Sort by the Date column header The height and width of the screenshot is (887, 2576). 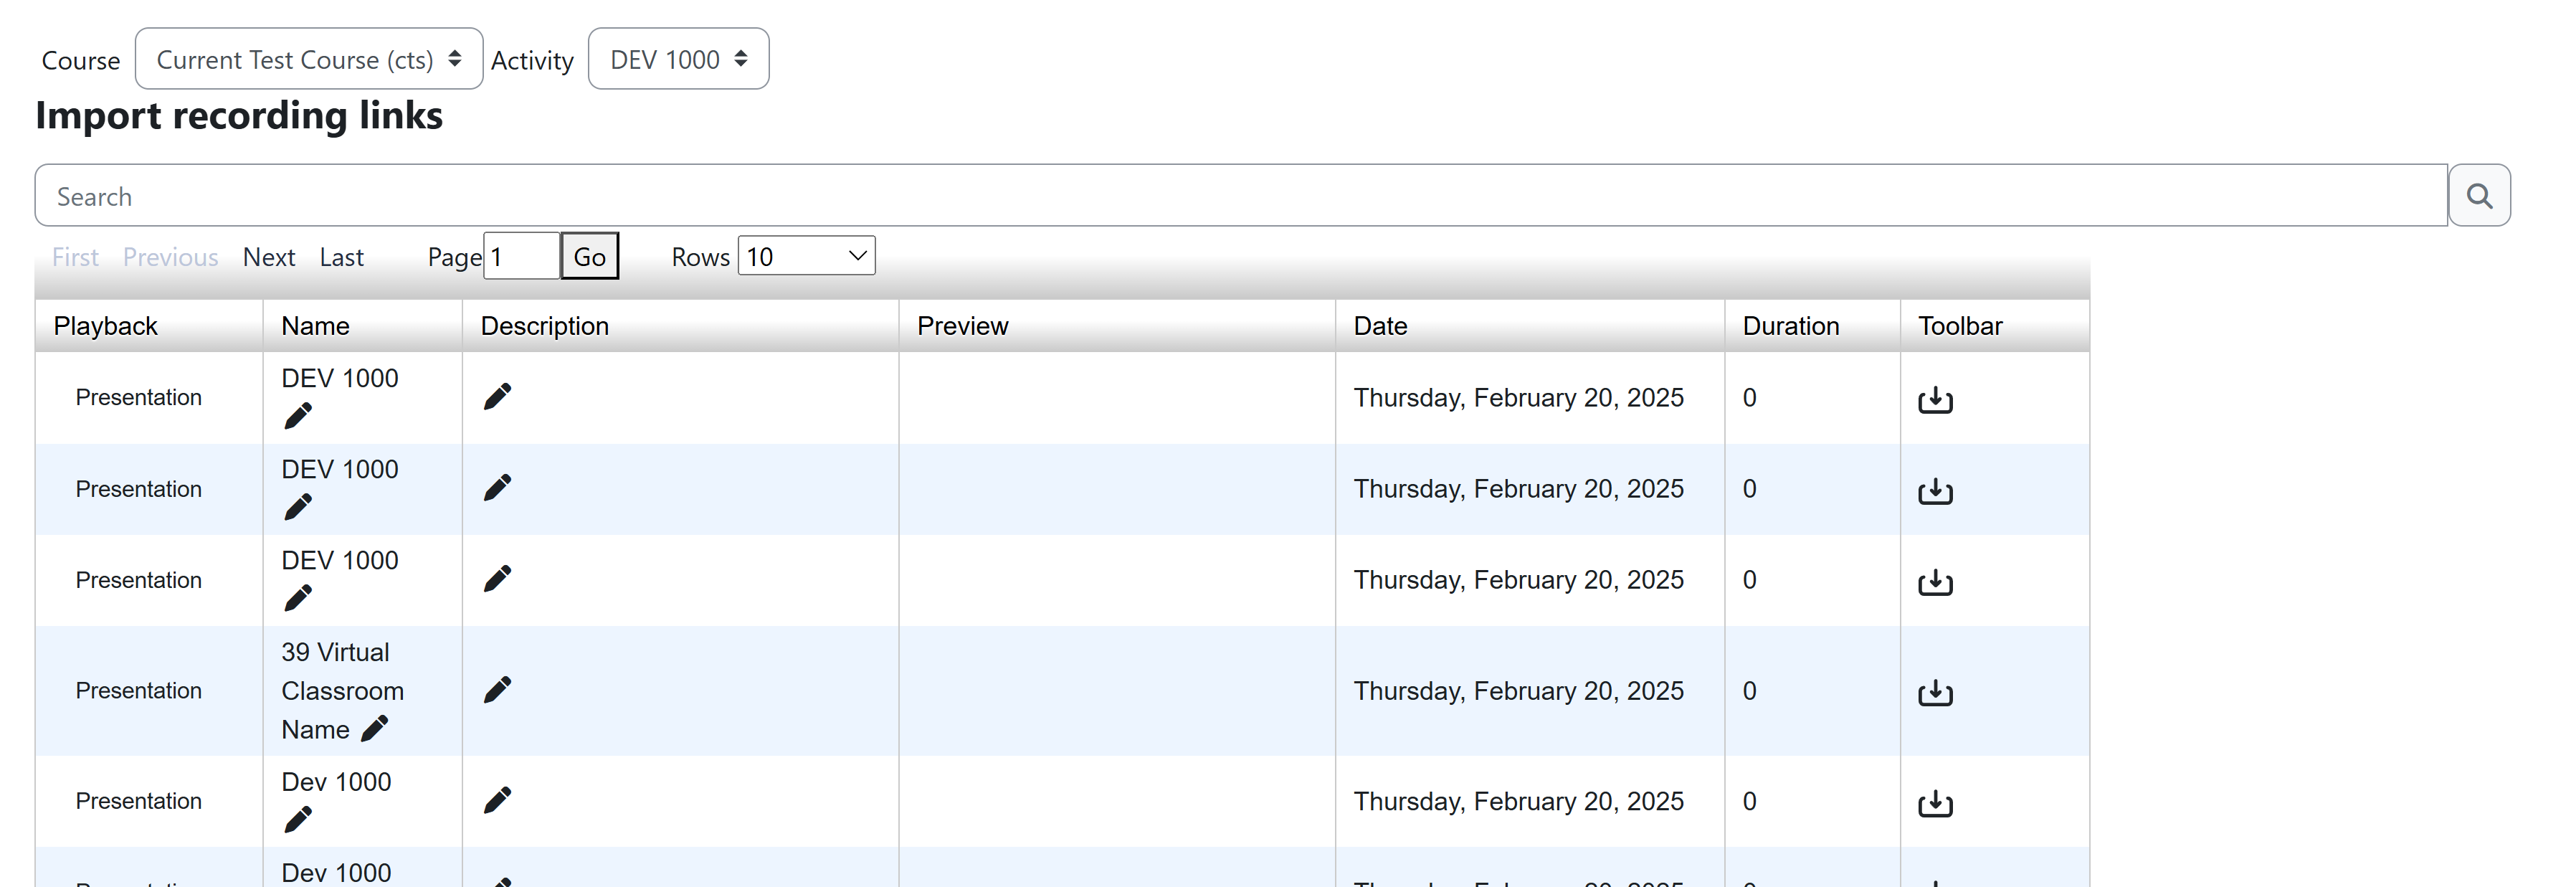(x=1380, y=326)
